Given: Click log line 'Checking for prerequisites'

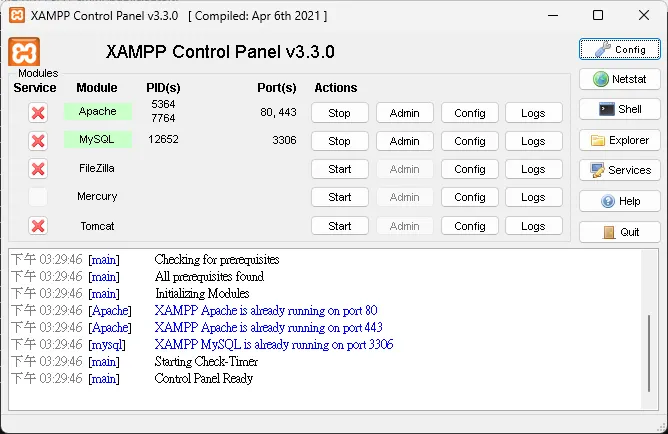Looking at the screenshot, I should 217,259.
